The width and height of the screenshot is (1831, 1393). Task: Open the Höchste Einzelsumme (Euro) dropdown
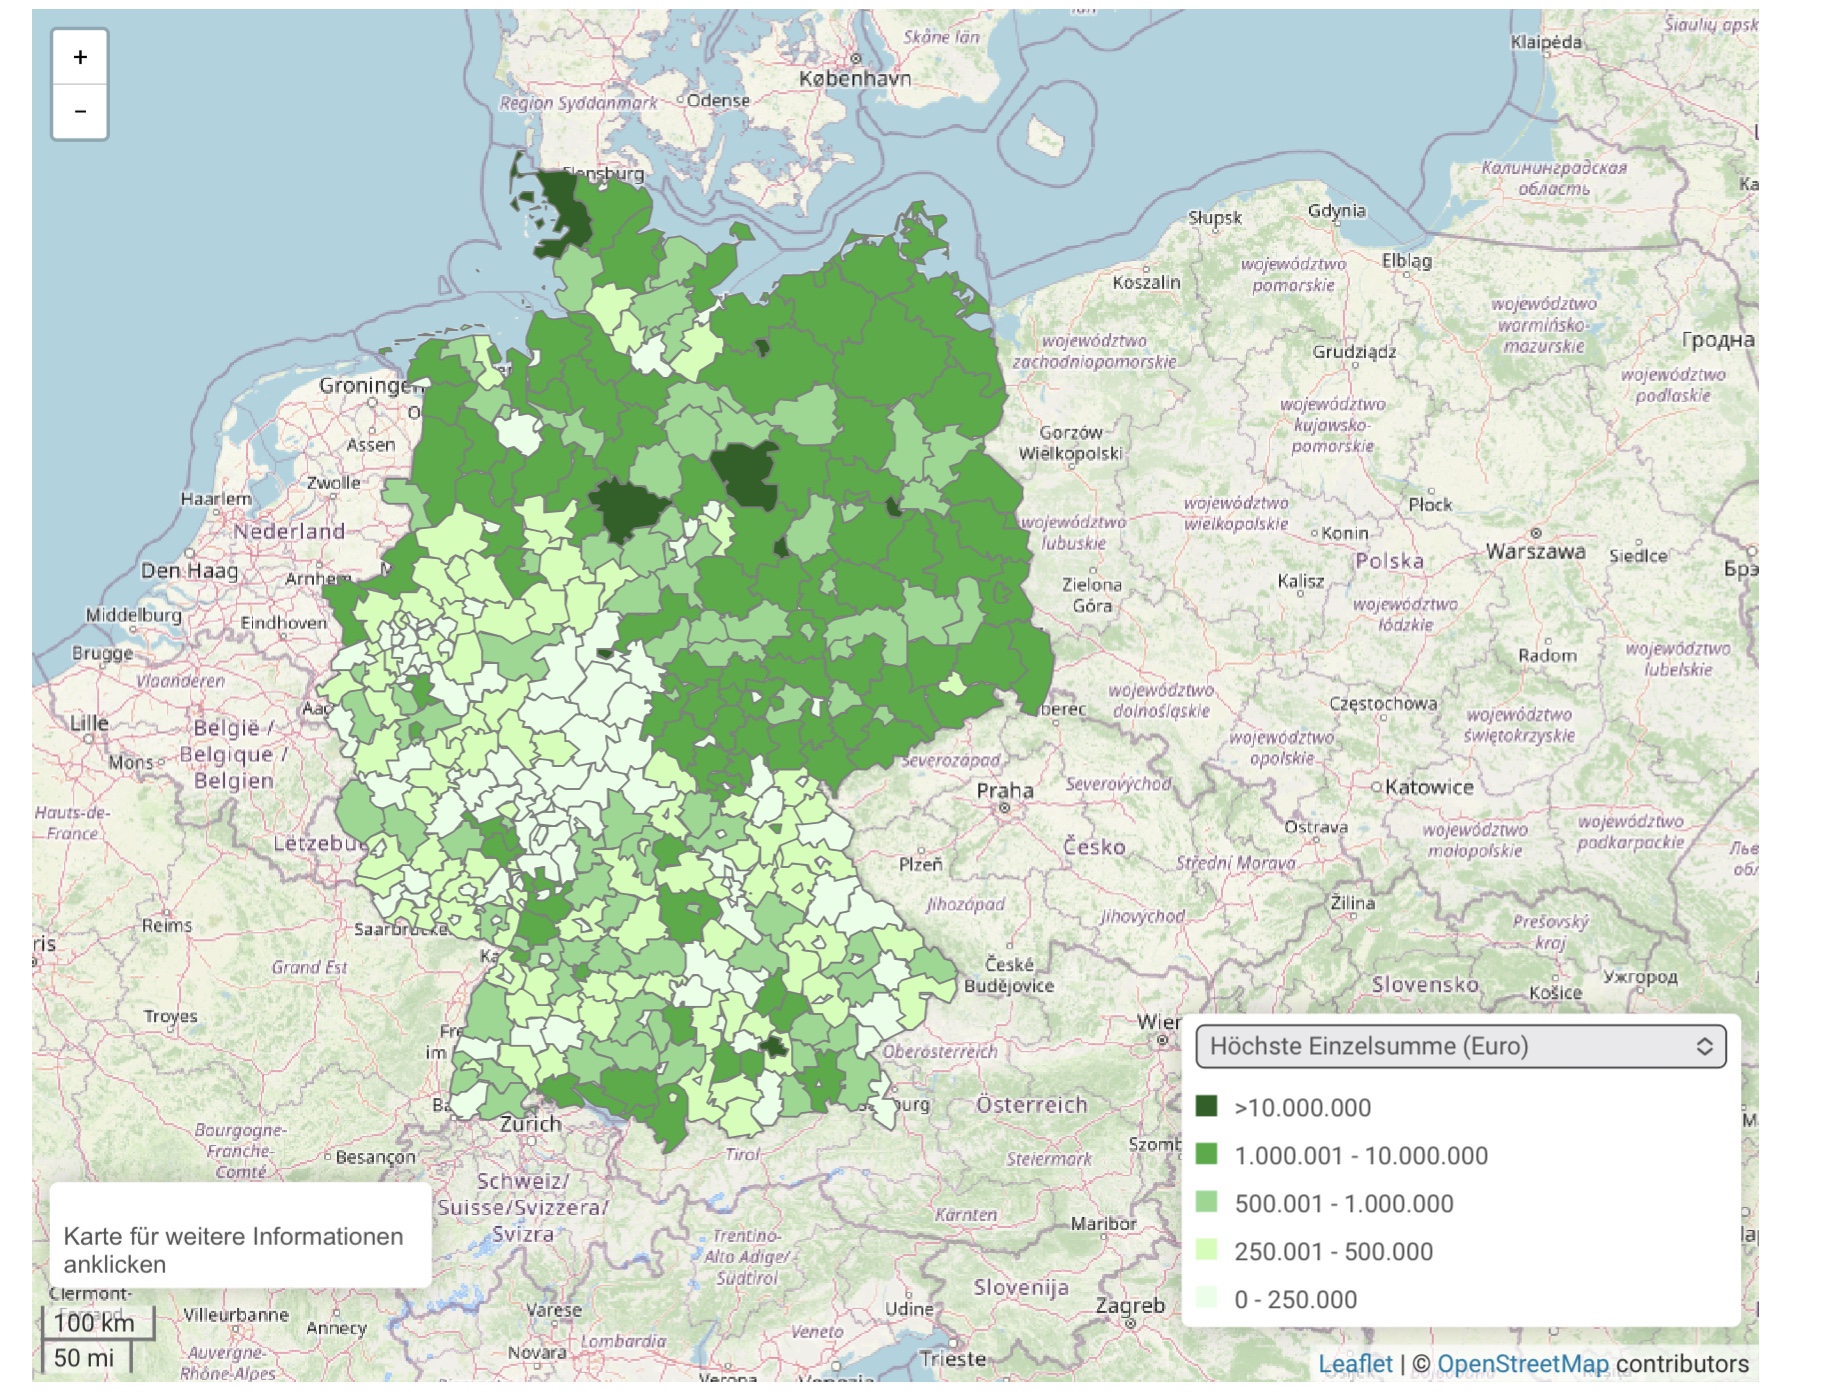click(1461, 1046)
